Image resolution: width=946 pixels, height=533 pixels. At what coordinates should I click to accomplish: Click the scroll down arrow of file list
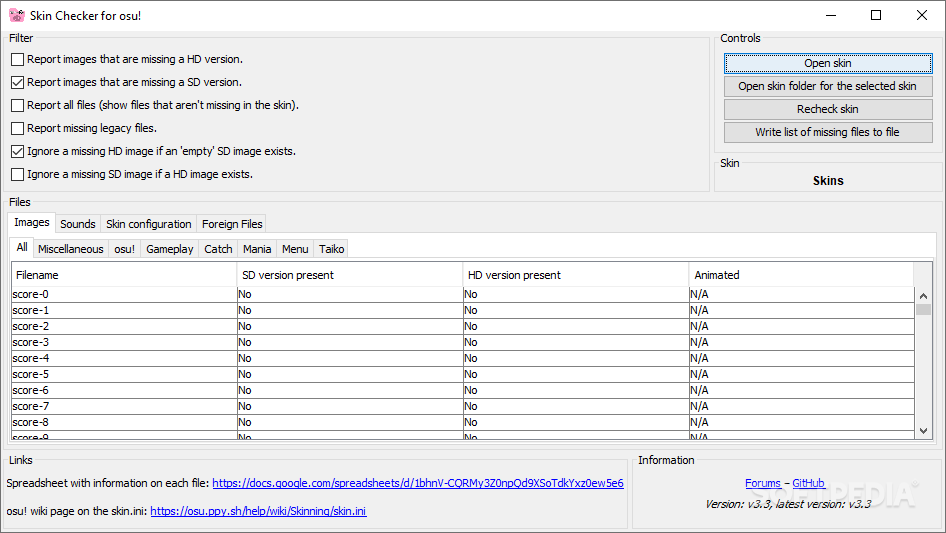(923, 430)
